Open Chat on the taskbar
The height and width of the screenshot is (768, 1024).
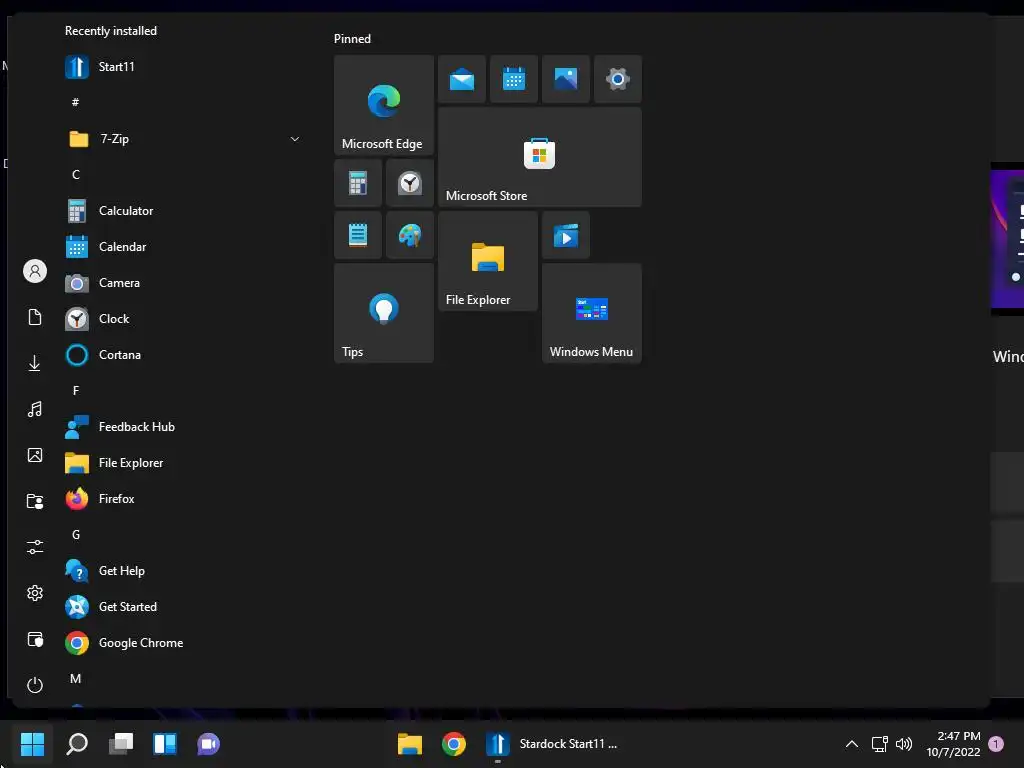(x=208, y=743)
